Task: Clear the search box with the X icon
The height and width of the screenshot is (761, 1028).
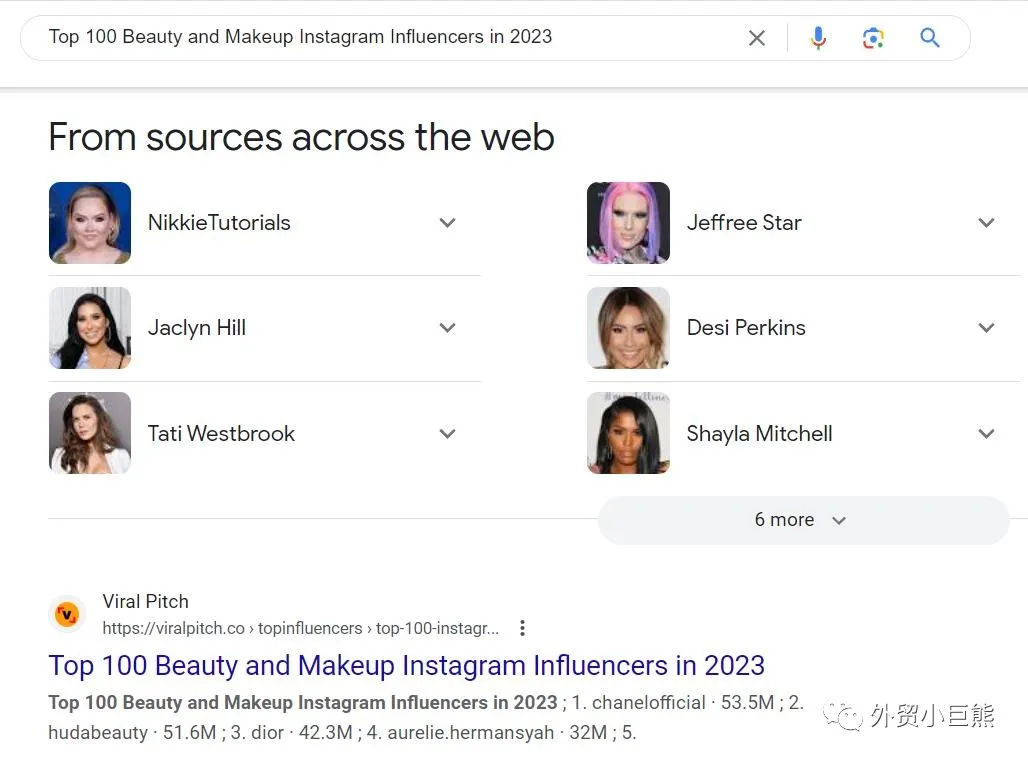Action: coord(757,38)
